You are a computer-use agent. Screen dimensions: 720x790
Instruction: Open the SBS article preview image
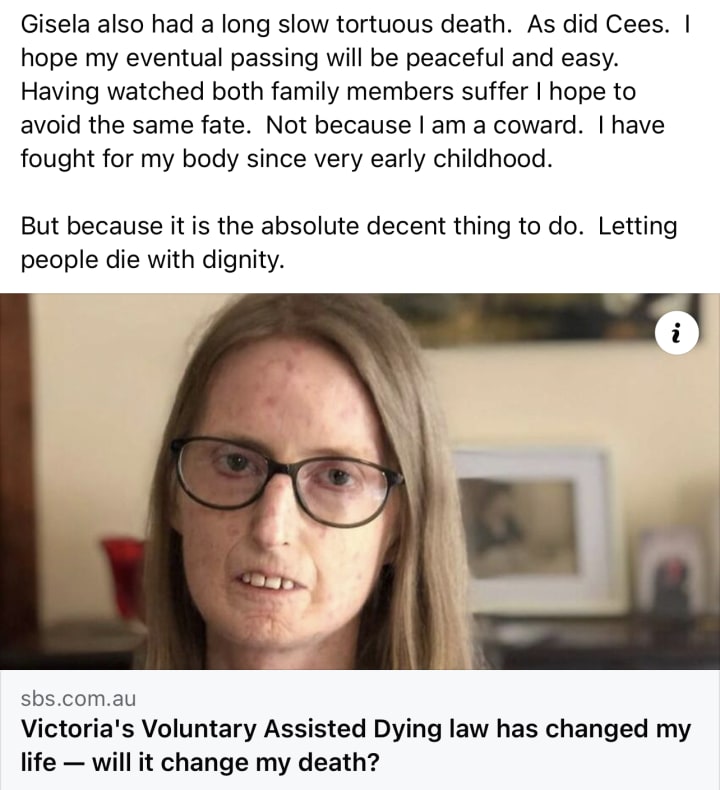[360, 481]
